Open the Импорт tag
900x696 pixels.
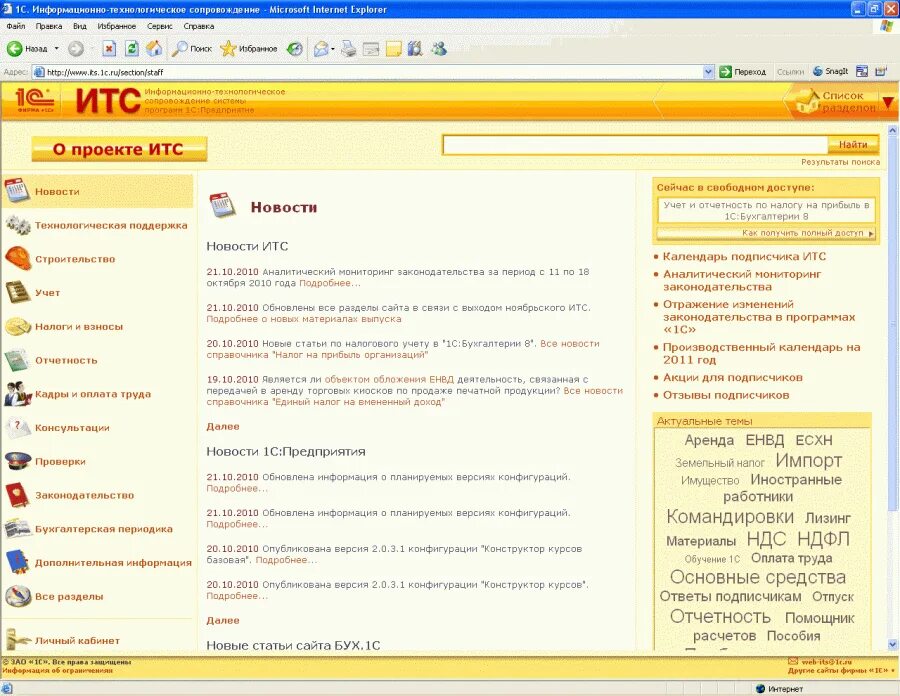coord(808,460)
